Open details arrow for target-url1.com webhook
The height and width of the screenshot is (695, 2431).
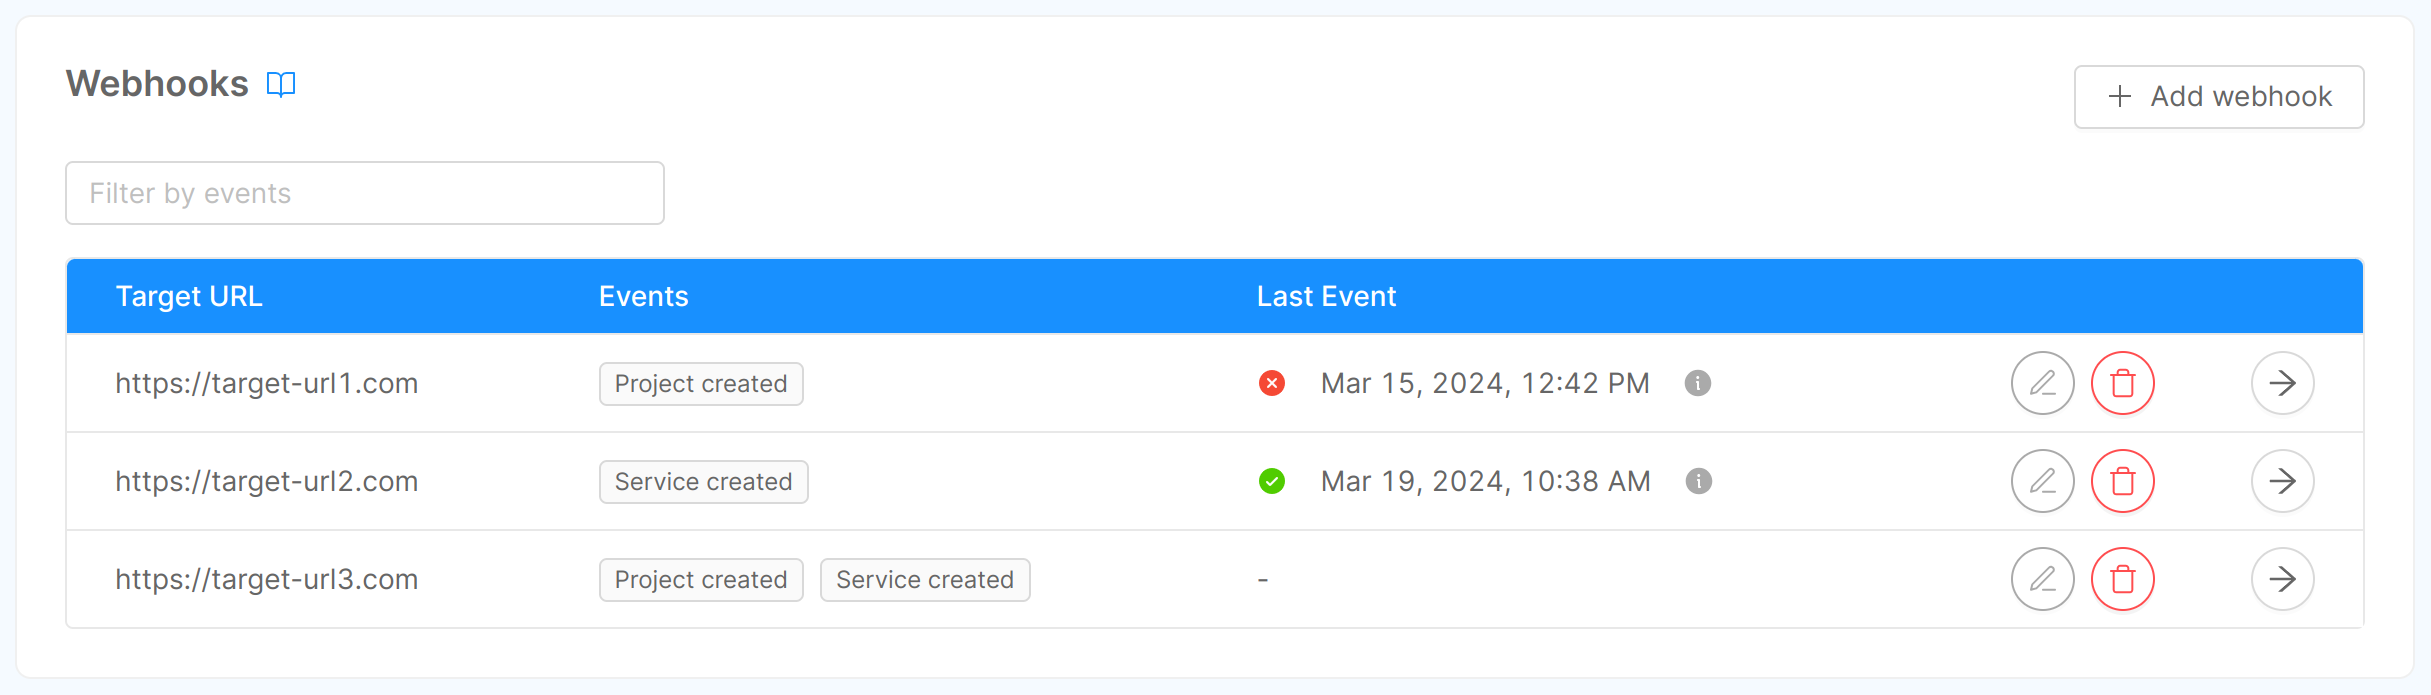2282,383
